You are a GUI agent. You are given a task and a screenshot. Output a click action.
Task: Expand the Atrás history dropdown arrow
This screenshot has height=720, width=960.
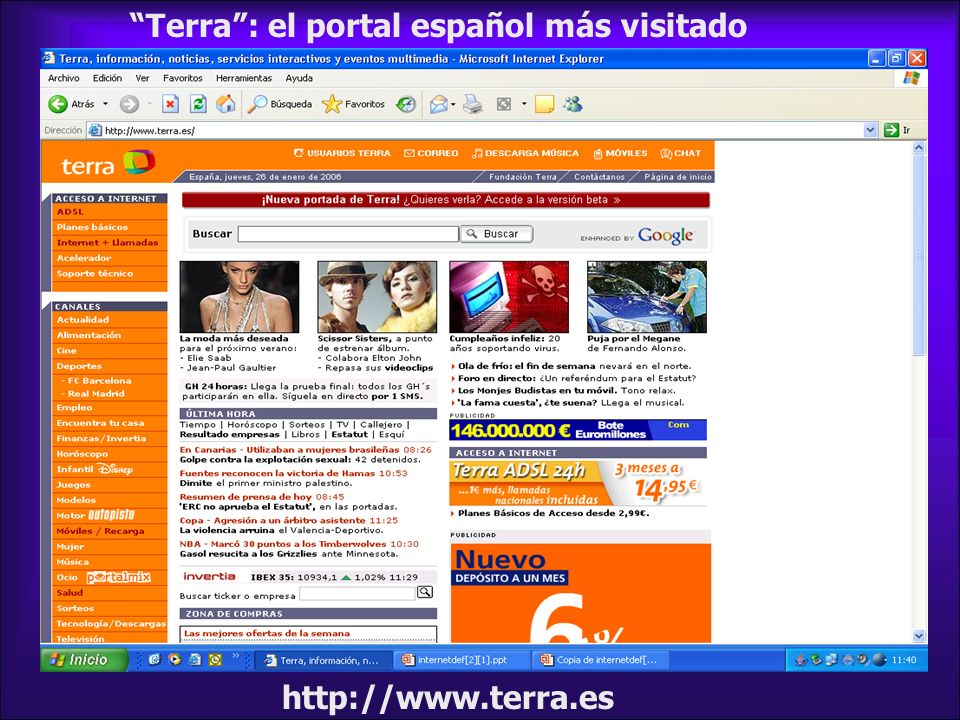(105, 104)
